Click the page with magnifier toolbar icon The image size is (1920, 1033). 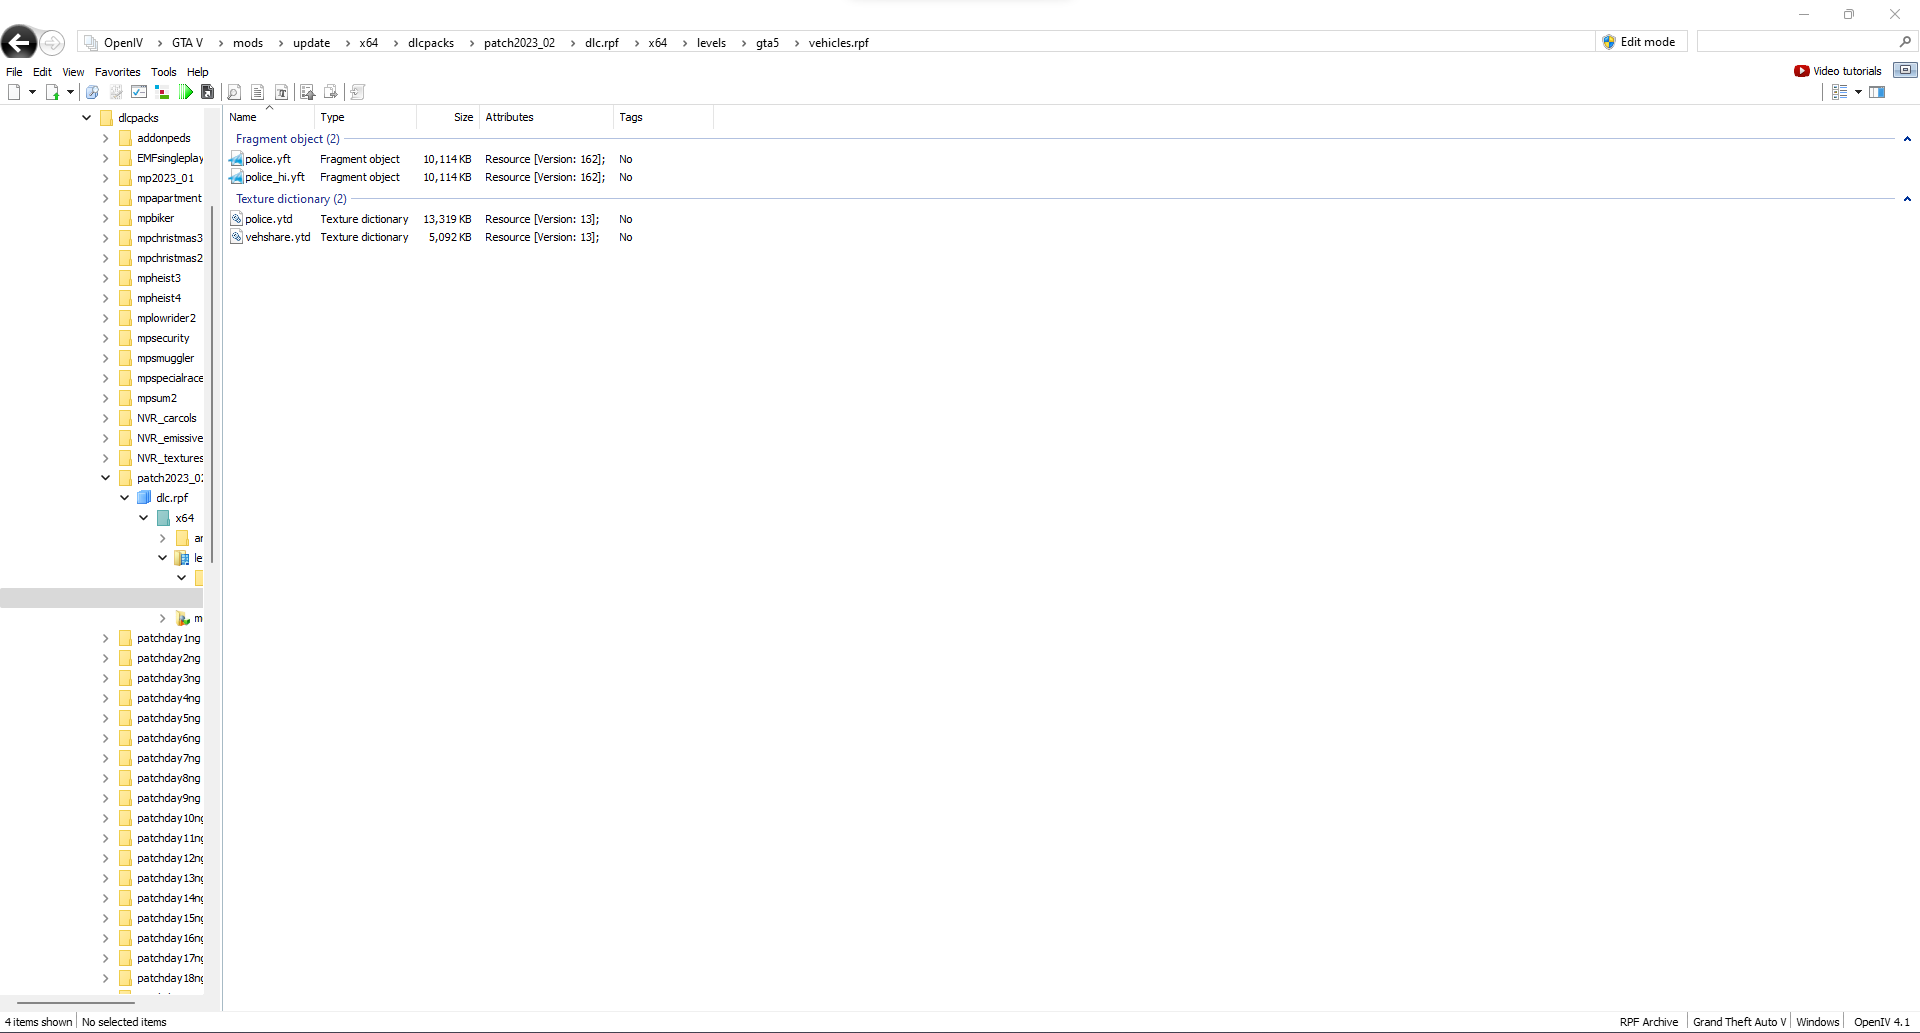[234, 92]
